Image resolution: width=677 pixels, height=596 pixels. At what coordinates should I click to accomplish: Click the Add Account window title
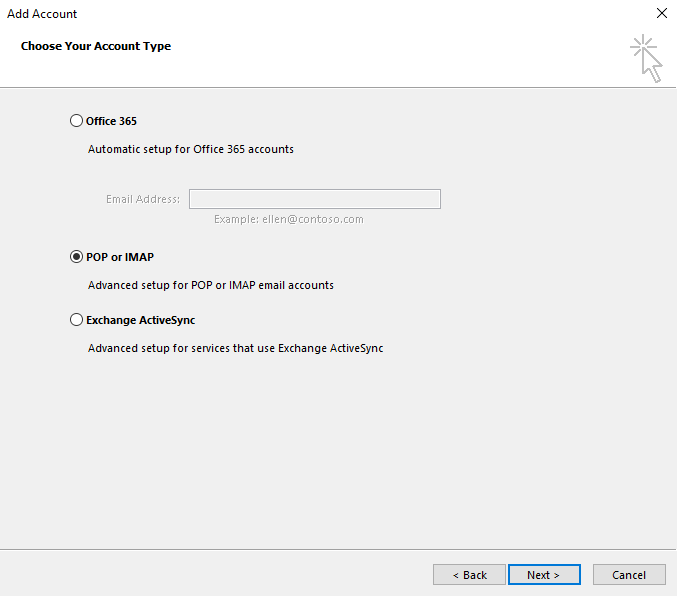(x=42, y=14)
